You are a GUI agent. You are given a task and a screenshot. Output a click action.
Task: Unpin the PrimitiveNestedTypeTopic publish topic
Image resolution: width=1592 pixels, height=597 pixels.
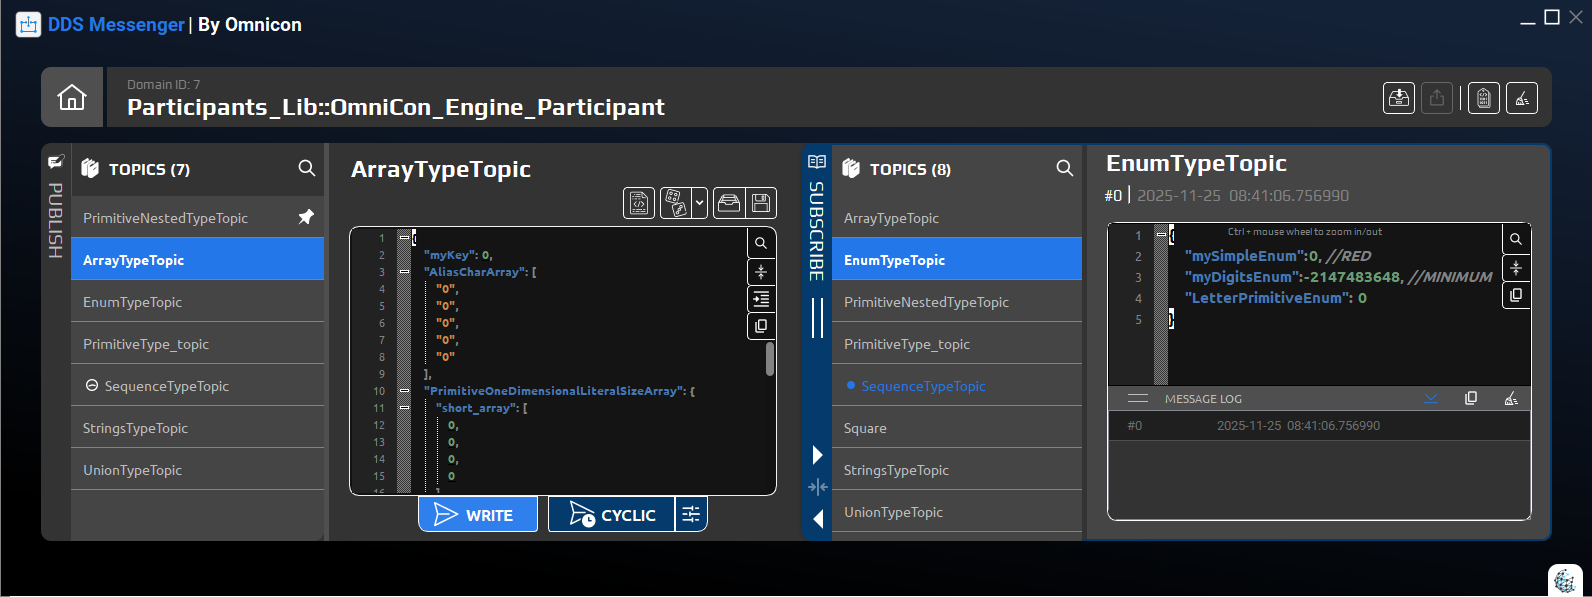(x=306, y=217)
